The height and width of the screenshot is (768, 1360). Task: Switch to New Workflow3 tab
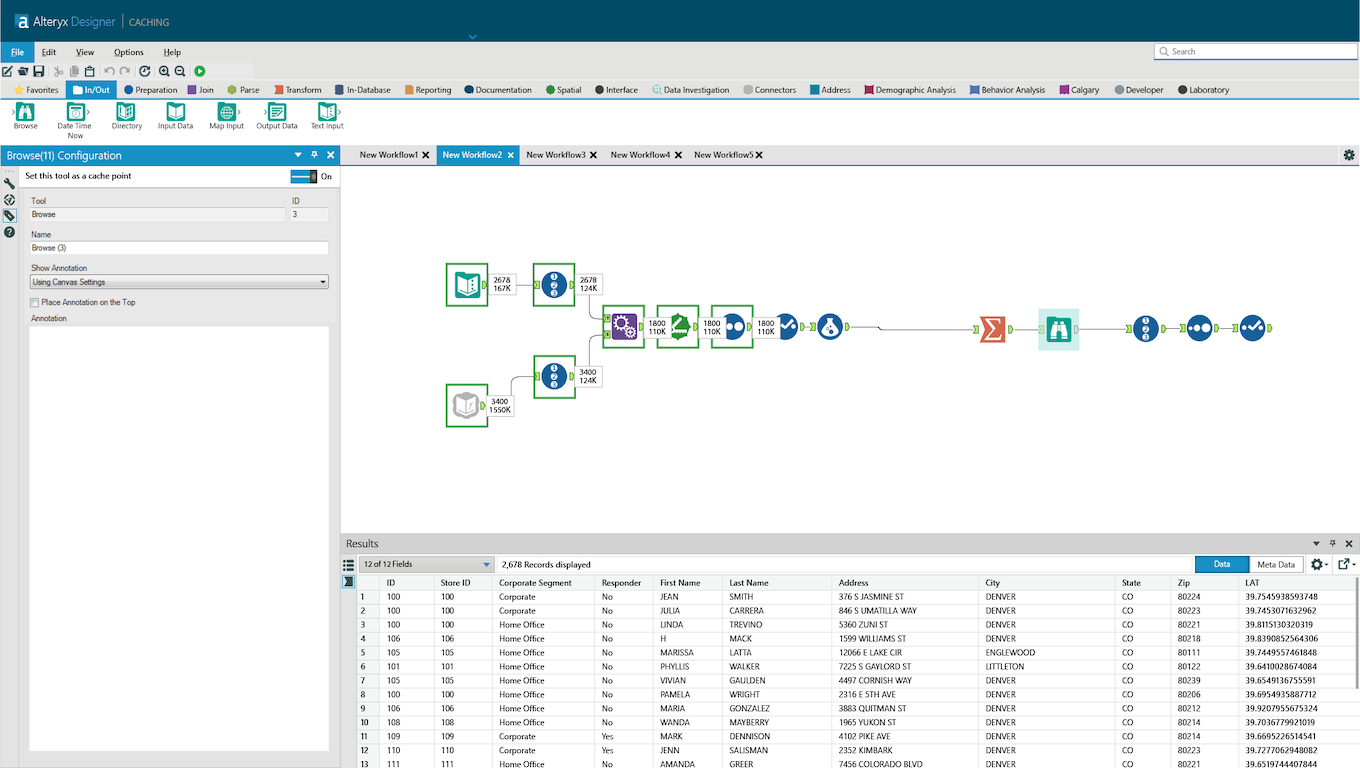point(556,155)
